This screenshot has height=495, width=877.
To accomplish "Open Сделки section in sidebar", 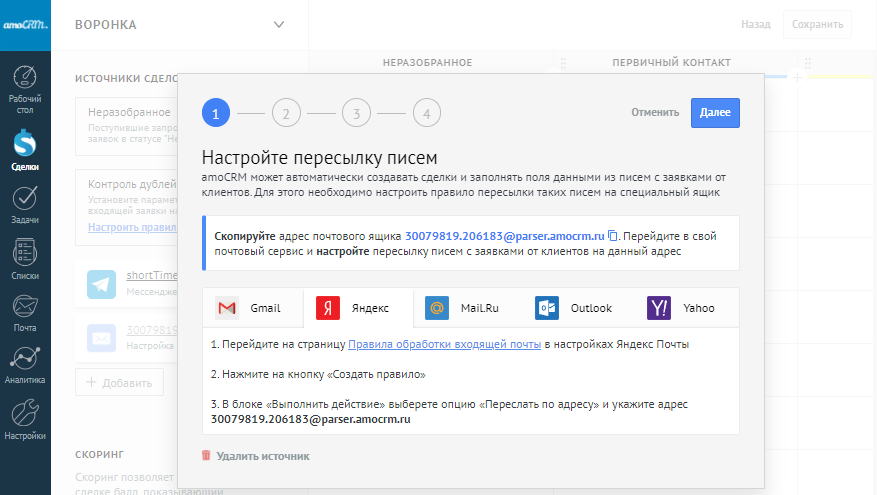I will 25,152.
